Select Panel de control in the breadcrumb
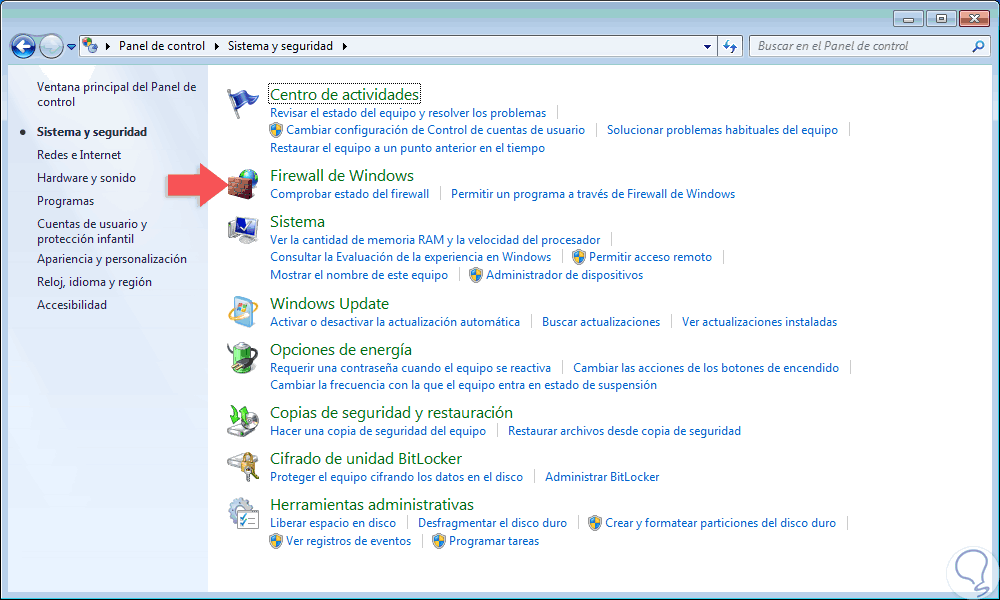 [162, 46]
